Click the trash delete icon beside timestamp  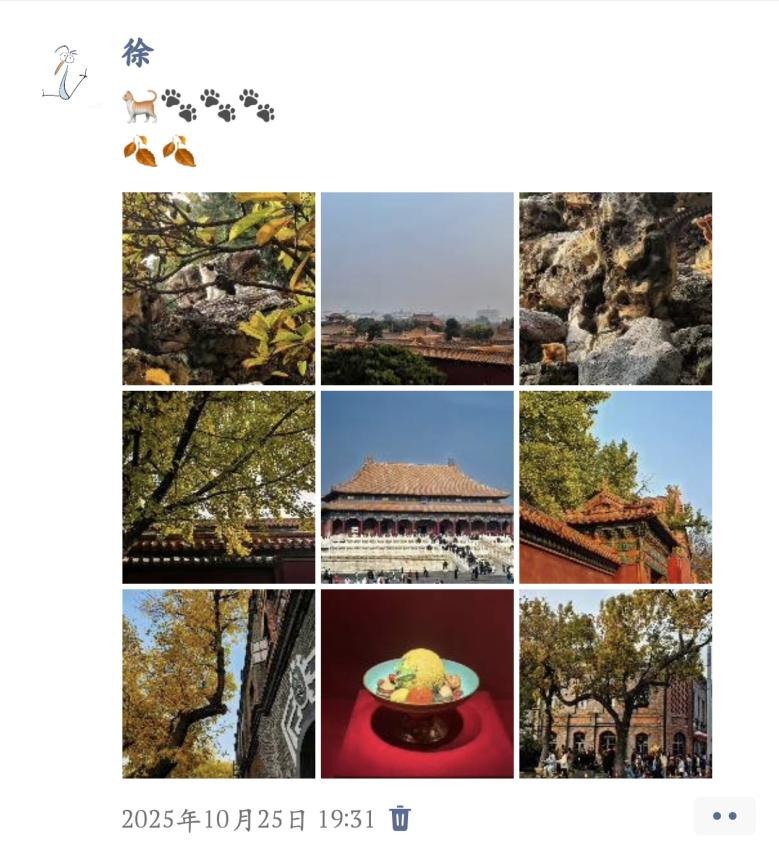[400, 817]
